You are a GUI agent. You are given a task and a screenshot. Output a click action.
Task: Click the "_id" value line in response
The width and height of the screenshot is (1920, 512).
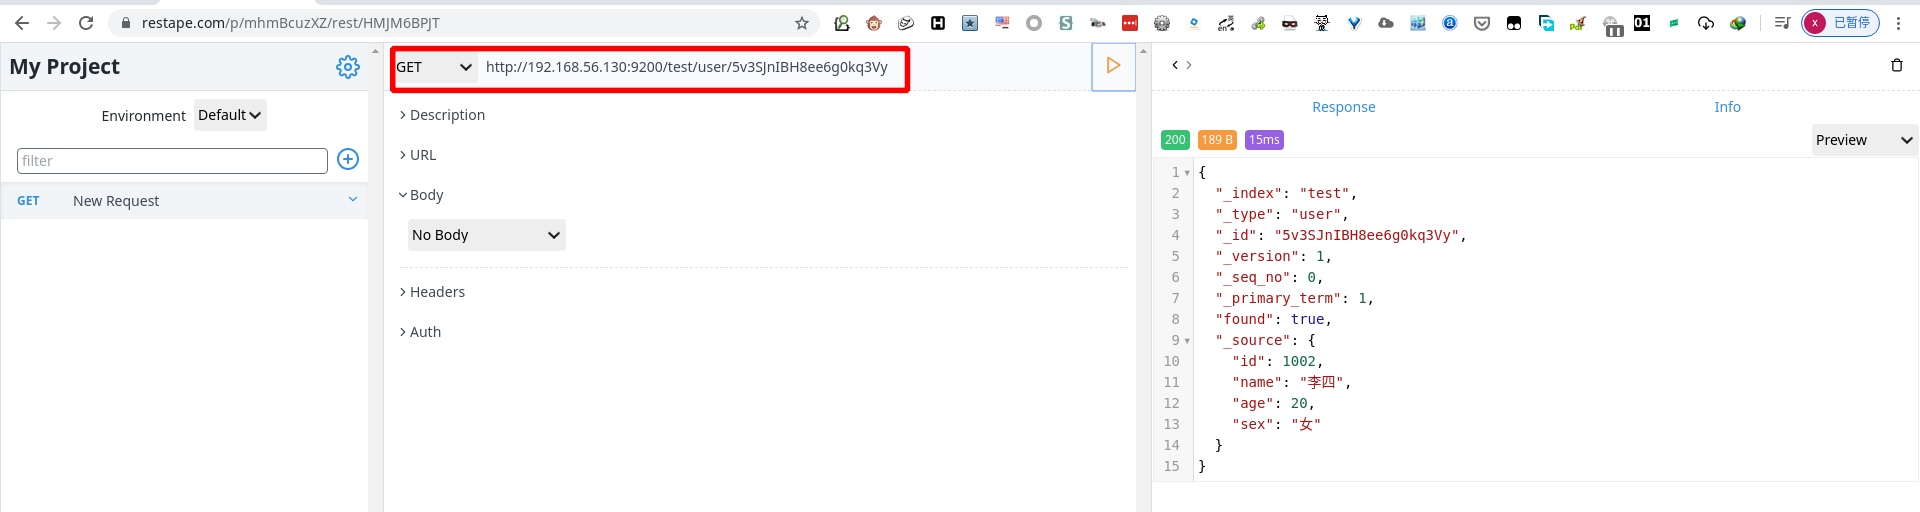pyautogui.click(x=1341, y=236)
